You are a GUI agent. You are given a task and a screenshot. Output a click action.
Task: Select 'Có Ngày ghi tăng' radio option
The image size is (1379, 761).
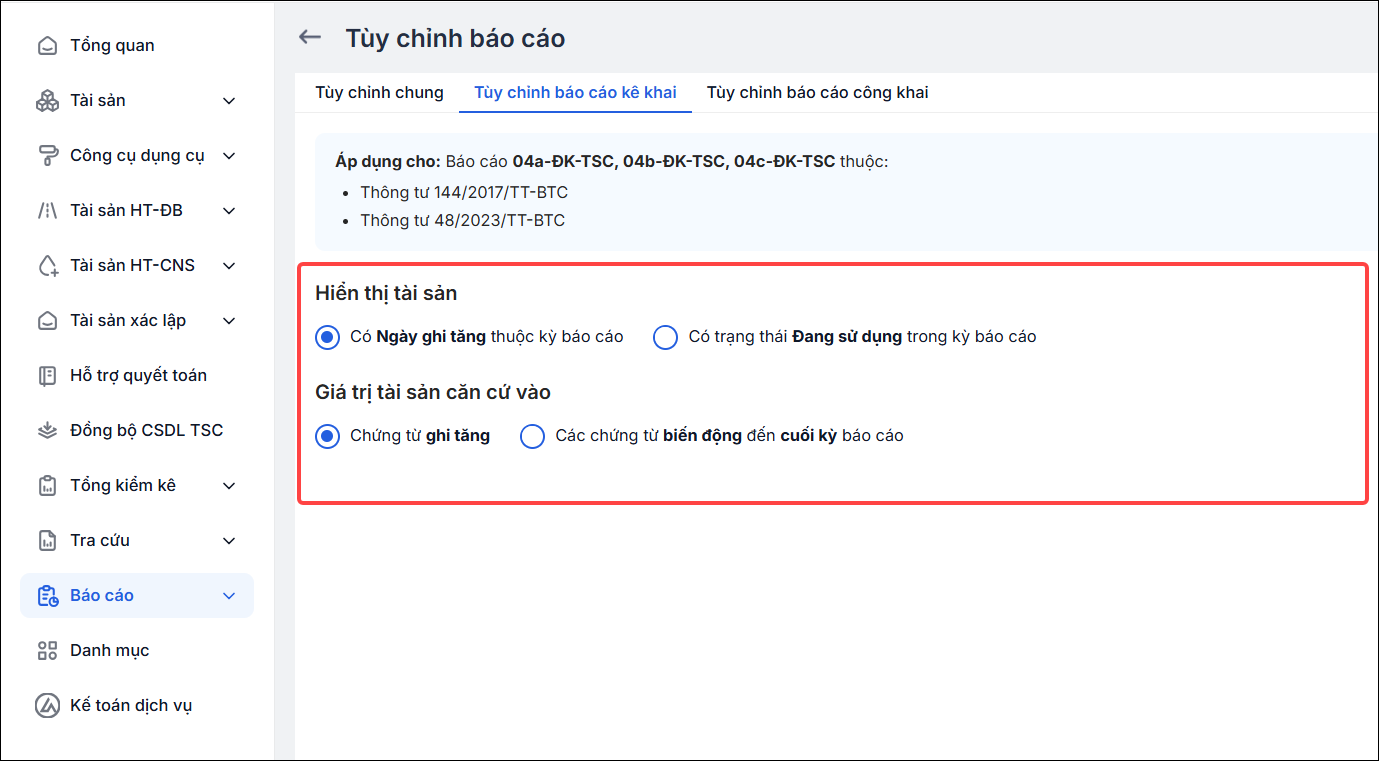[x=327, y=337]
